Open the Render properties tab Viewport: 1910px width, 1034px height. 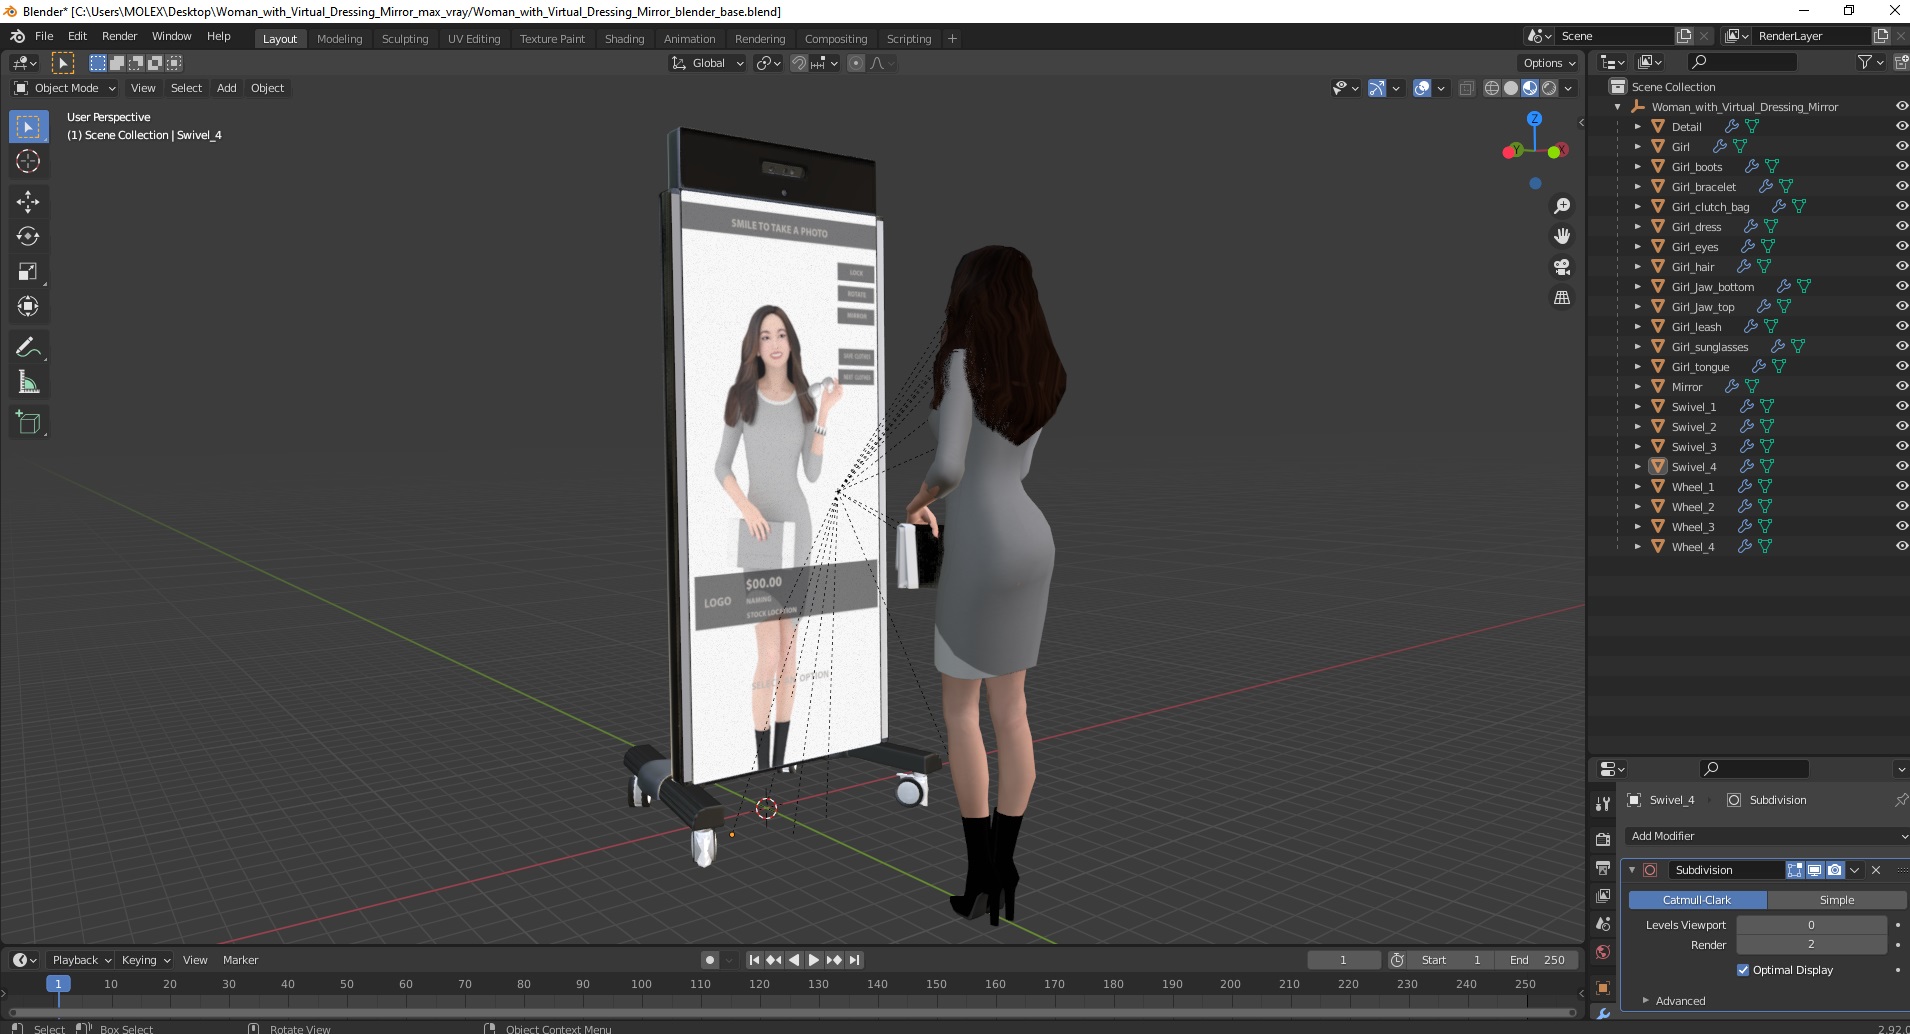click(1602, 839)
